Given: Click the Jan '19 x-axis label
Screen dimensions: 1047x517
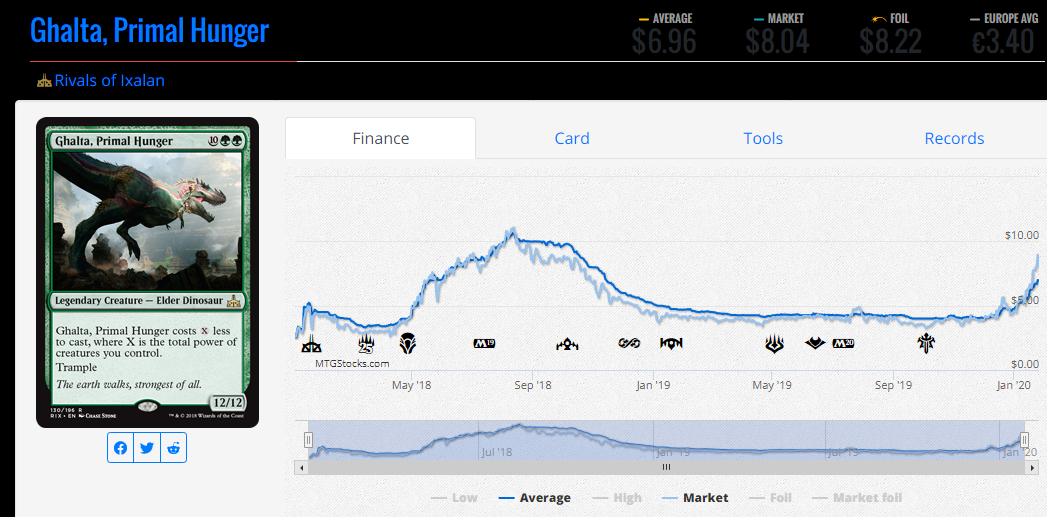Looking at the screenshot, I should coord(653,385).
